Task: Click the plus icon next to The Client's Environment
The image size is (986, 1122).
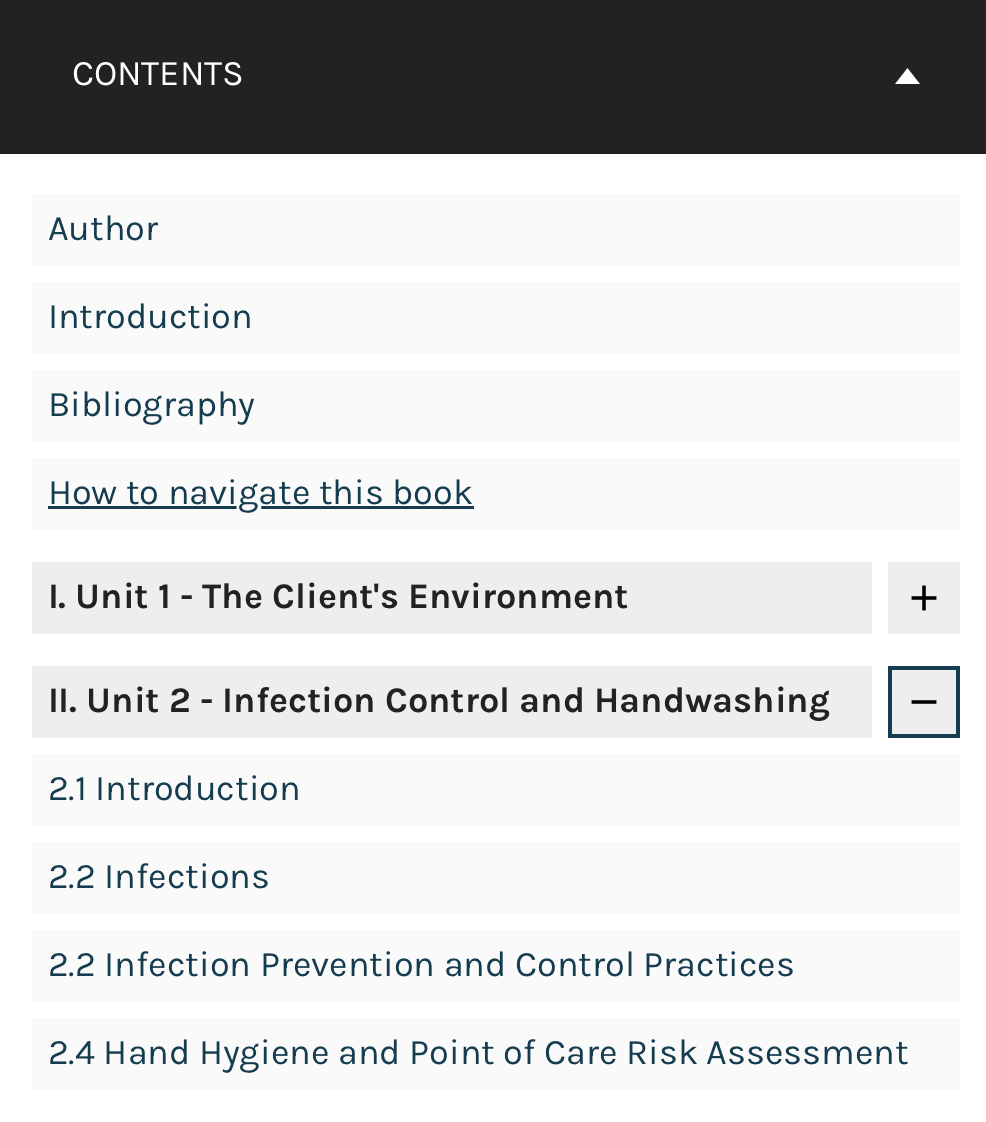Action: pyautogui.click(x=923, y=597)
